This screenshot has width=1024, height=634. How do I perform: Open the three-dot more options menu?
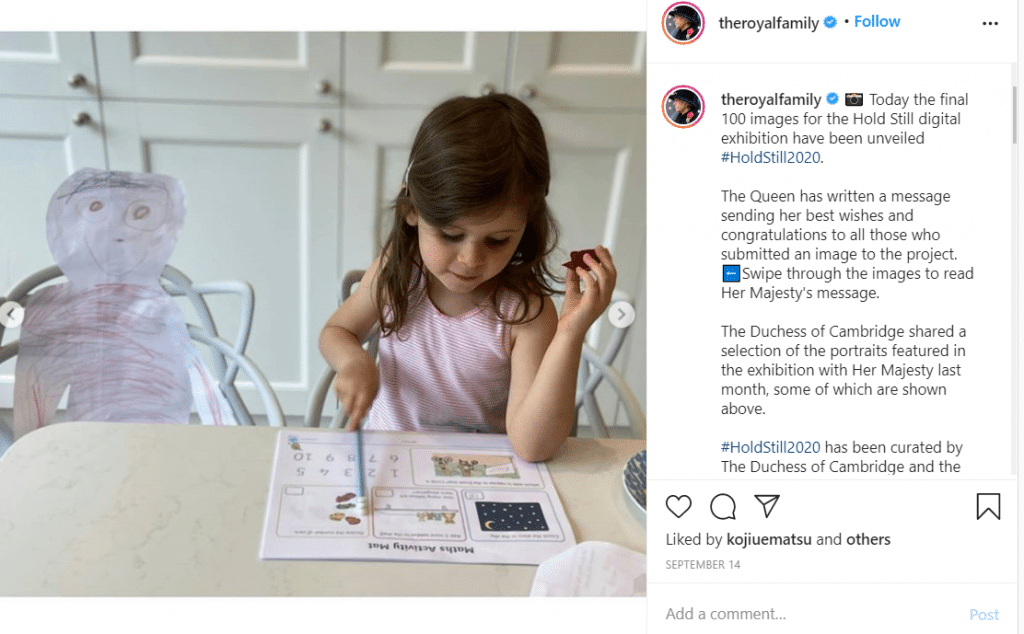click(x=990, y=24)
